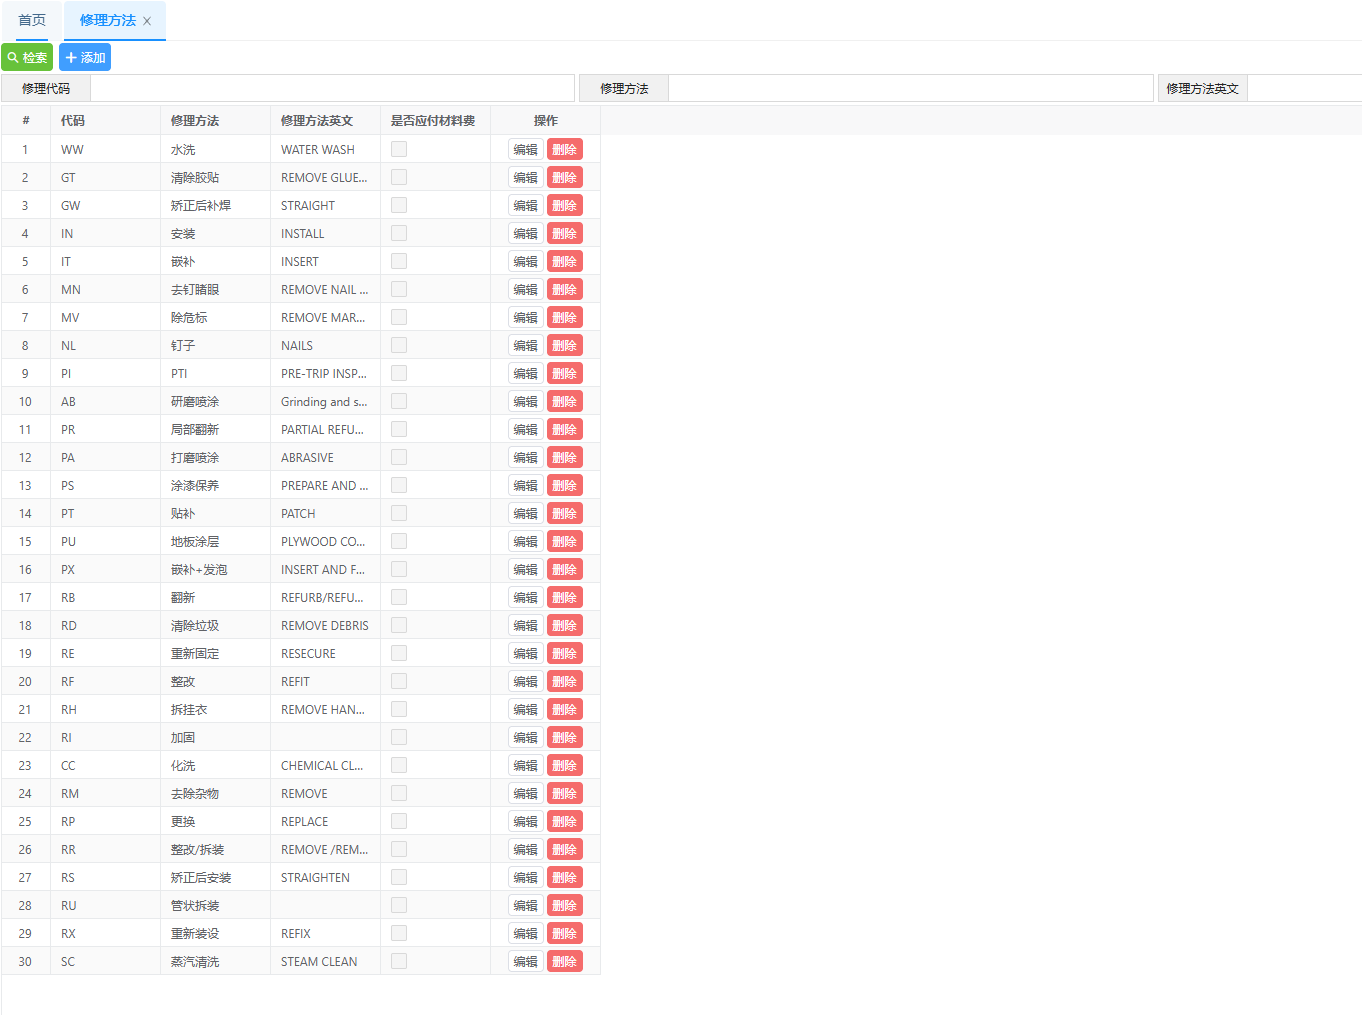Delete the GT 清除胶贴 row

click(x=564, y=178)
